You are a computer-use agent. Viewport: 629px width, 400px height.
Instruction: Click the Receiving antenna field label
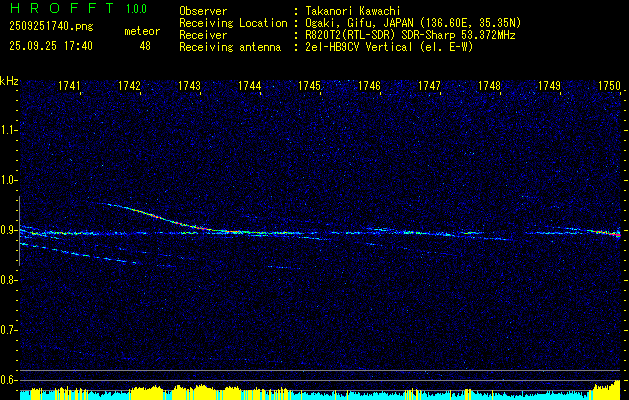pyautogui.click(x=230, y=47)
